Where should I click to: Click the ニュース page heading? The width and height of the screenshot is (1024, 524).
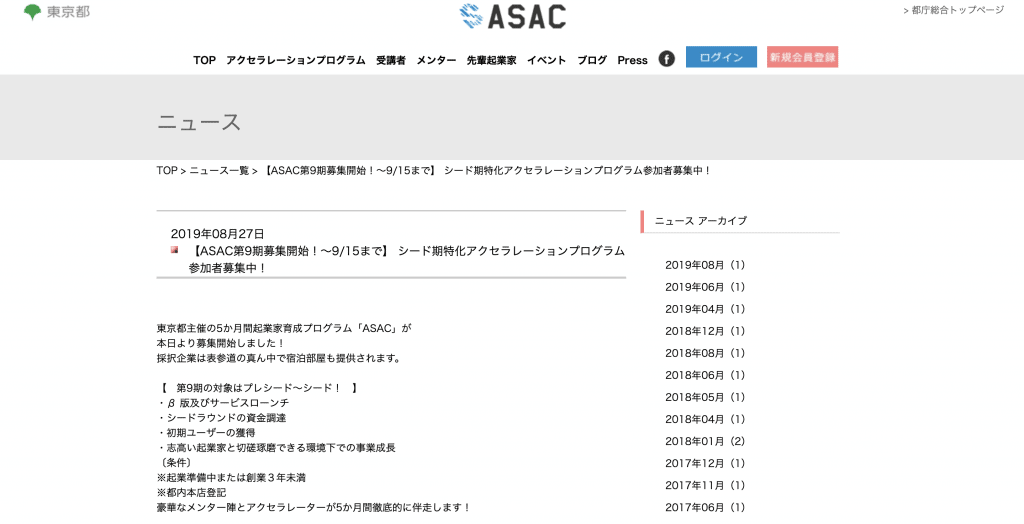199,122
